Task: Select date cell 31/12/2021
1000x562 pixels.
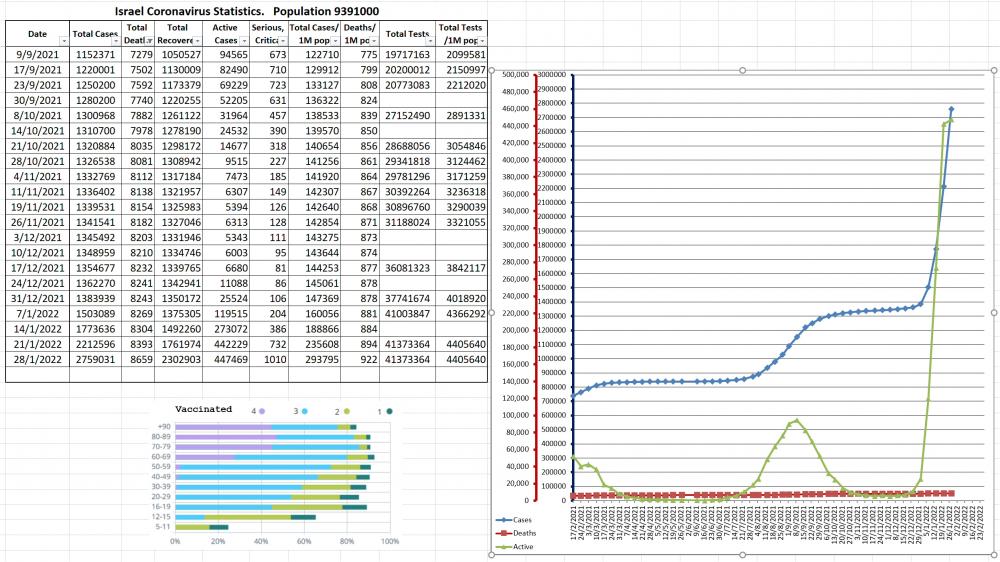Action: [38, 299]
